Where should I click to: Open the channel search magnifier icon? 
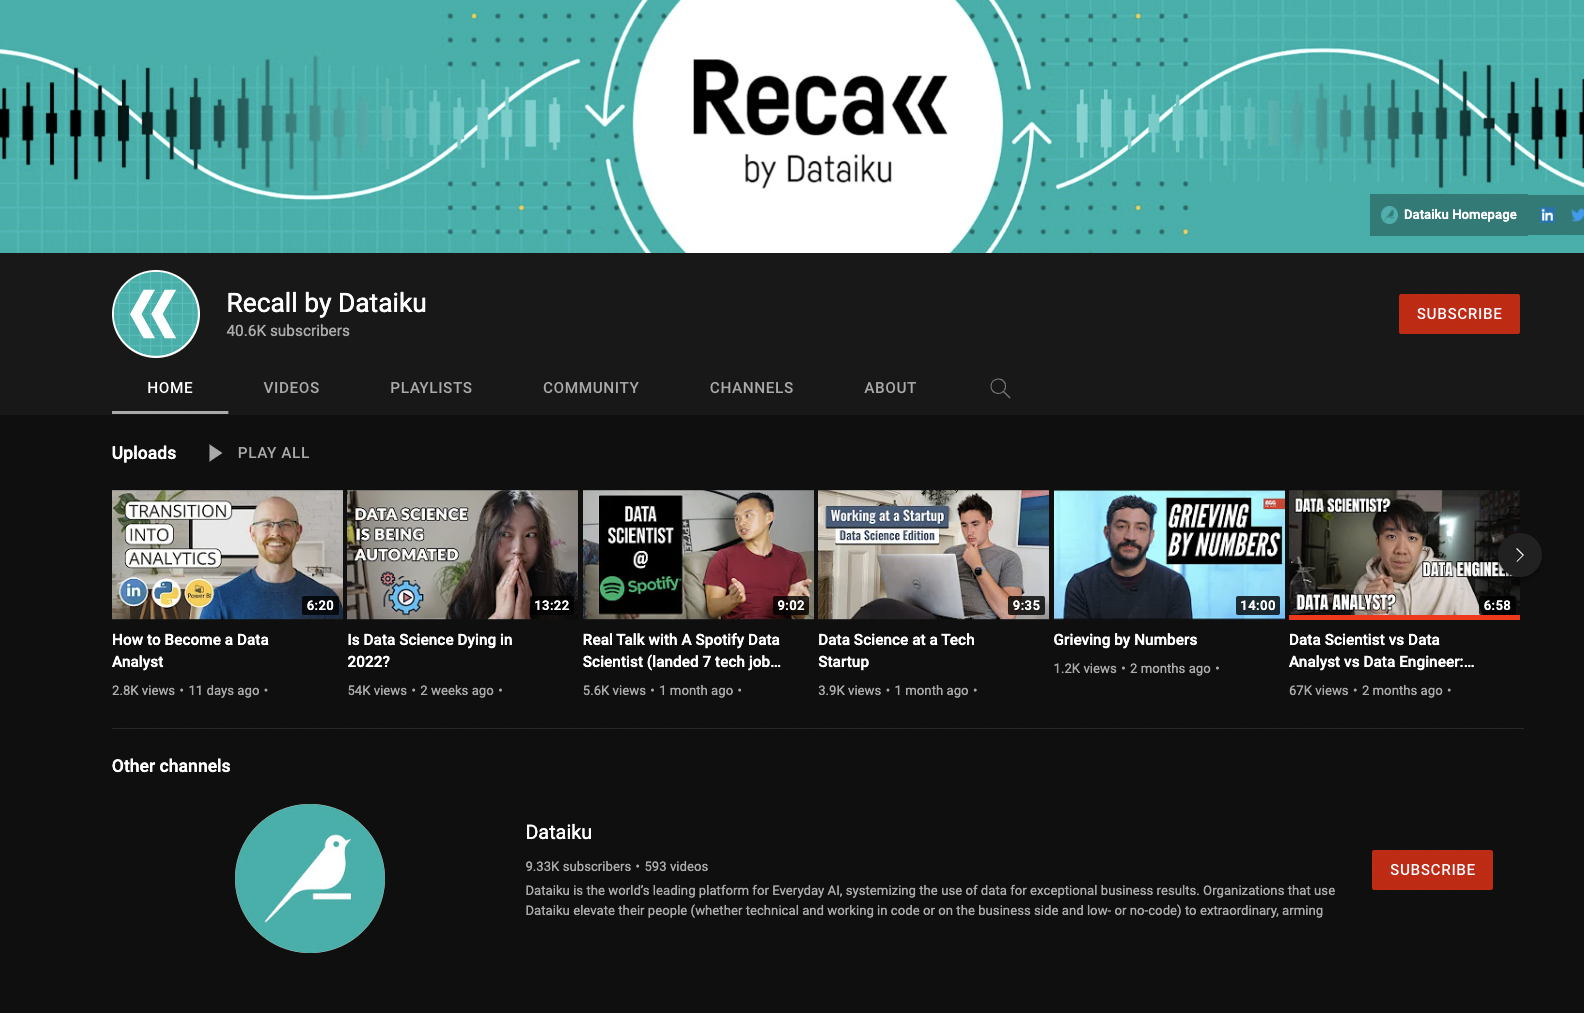tap(1000, 388)
